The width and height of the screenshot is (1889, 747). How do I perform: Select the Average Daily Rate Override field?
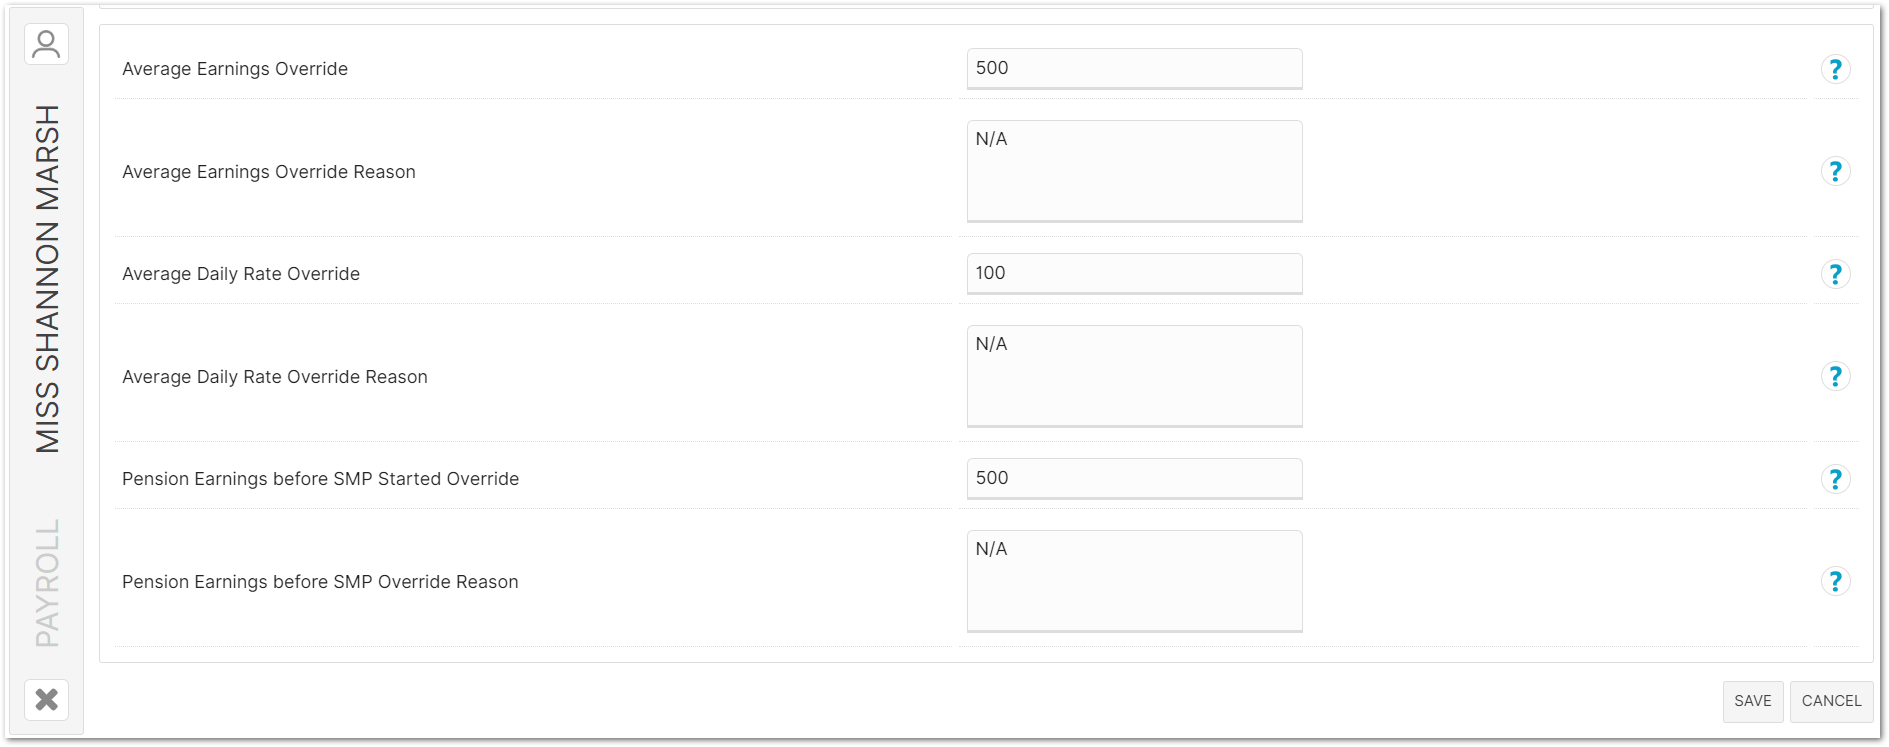[1134, 274]
